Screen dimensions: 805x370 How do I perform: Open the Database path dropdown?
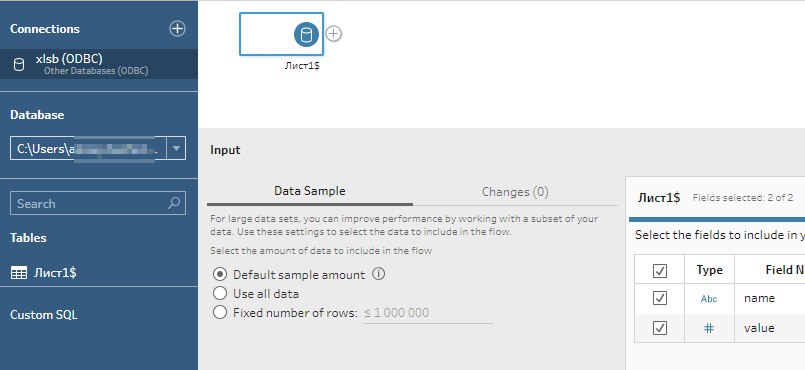tap(176, 148)
